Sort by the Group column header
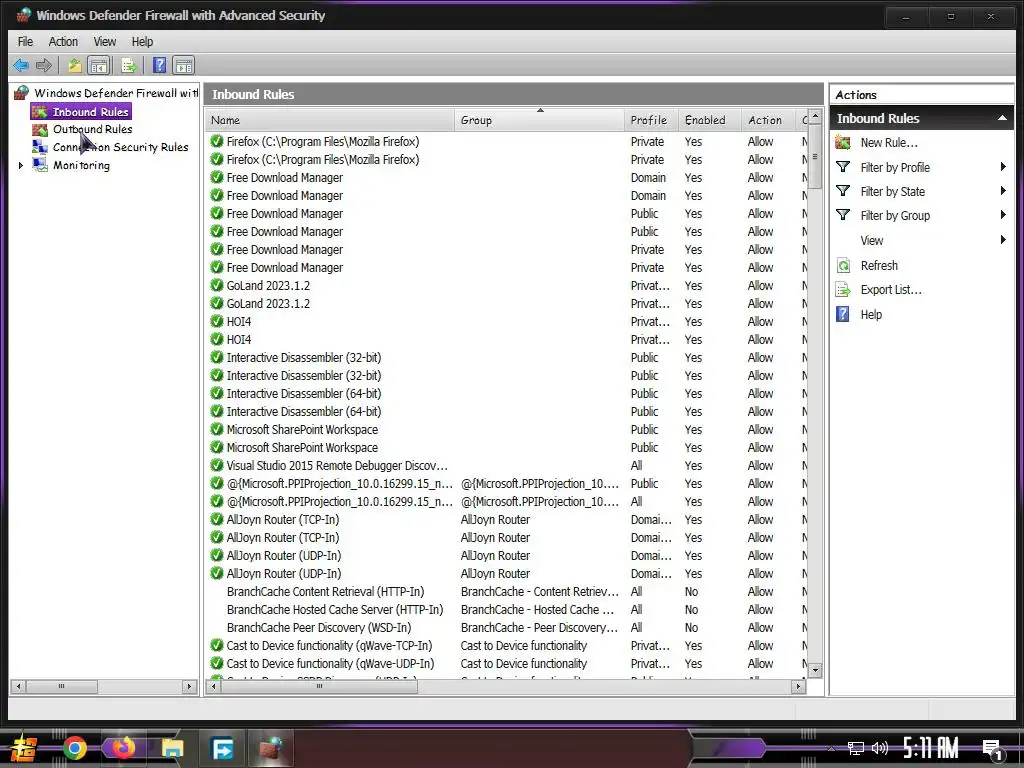 tap(539, 120)
